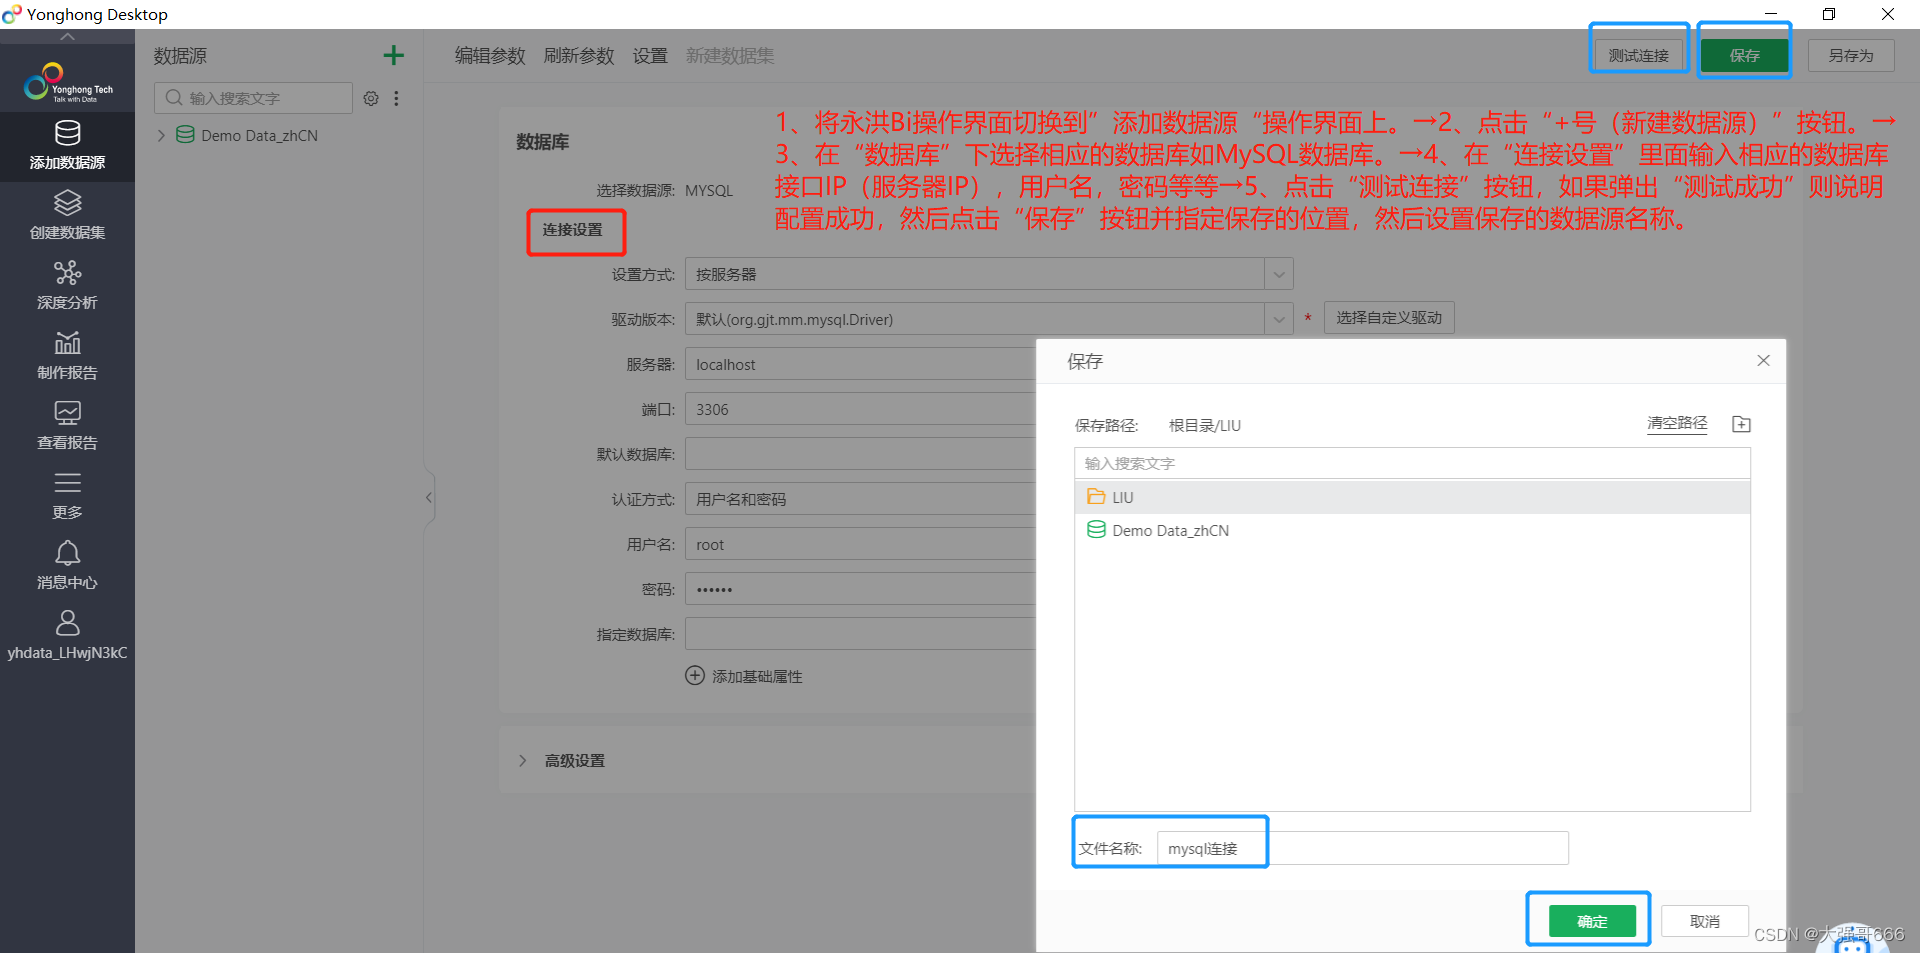
Task: Click the 默认数据库 input field
Action: (860, 454)
